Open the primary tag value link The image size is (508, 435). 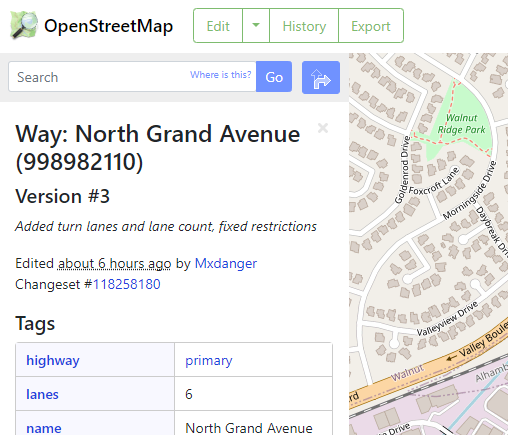click(209, 360)
